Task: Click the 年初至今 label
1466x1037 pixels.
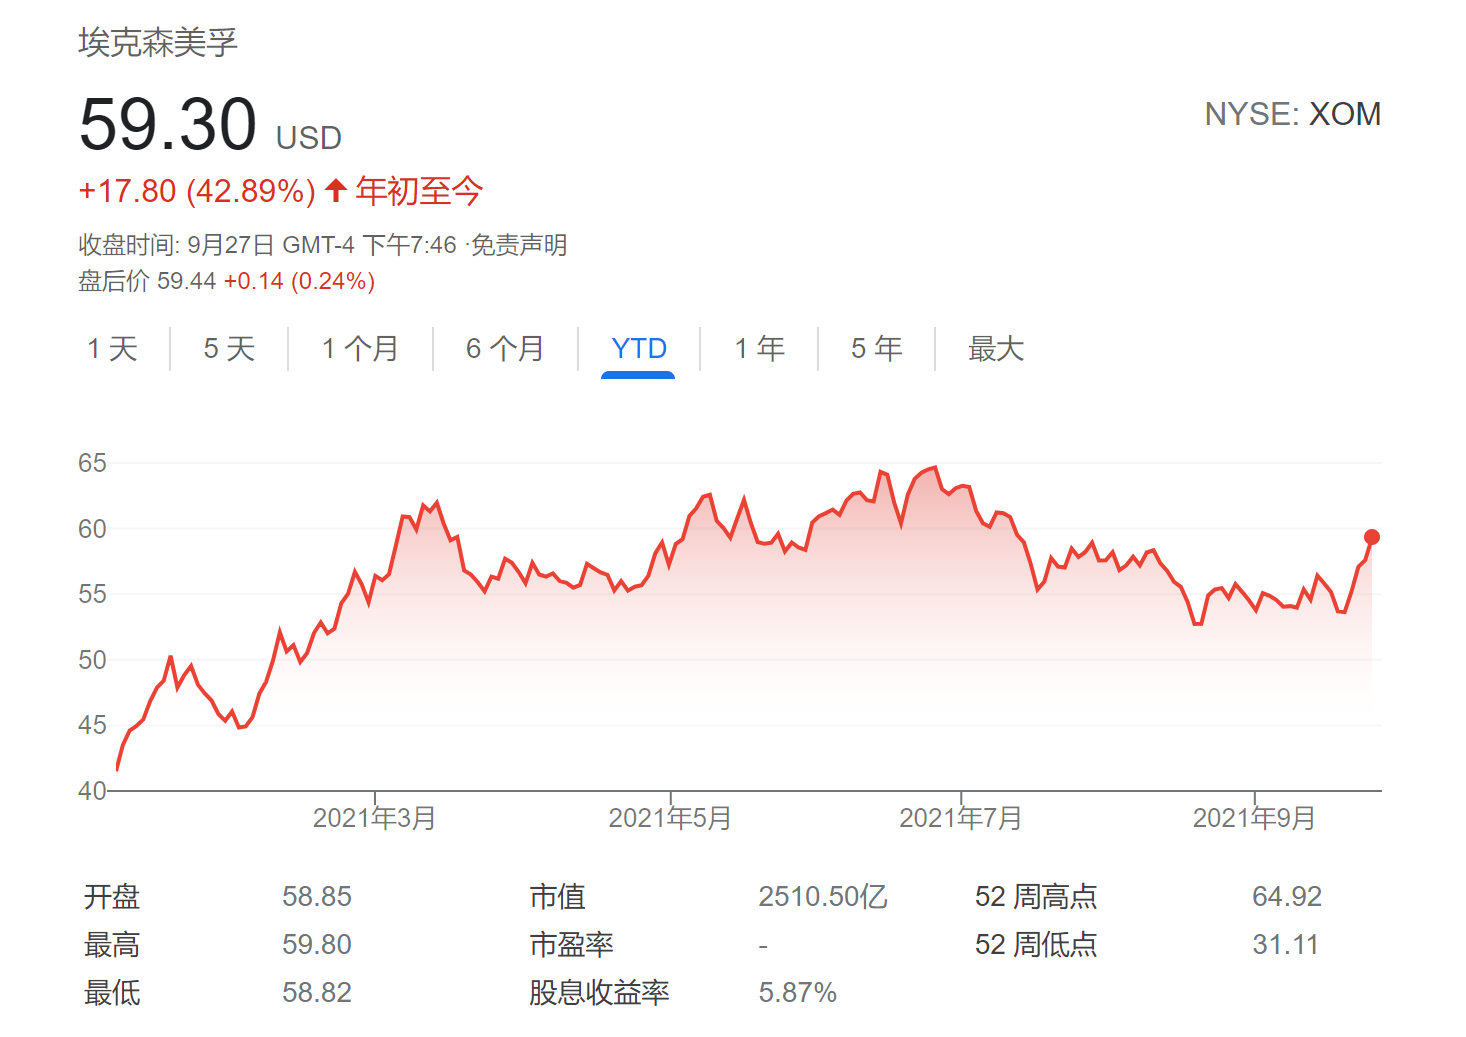Action: click(419, 190)
